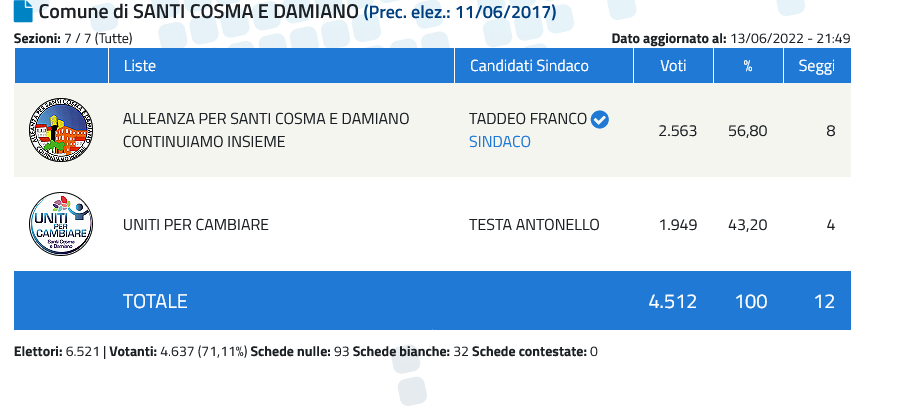Image resolution: width=899 pixels, height=414 pixels.
Task: Select candidate name Testa Antonello
Action: (534, 225)
